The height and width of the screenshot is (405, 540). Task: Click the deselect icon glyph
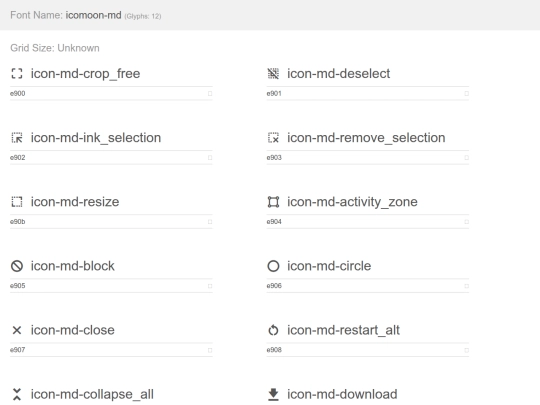273,73
